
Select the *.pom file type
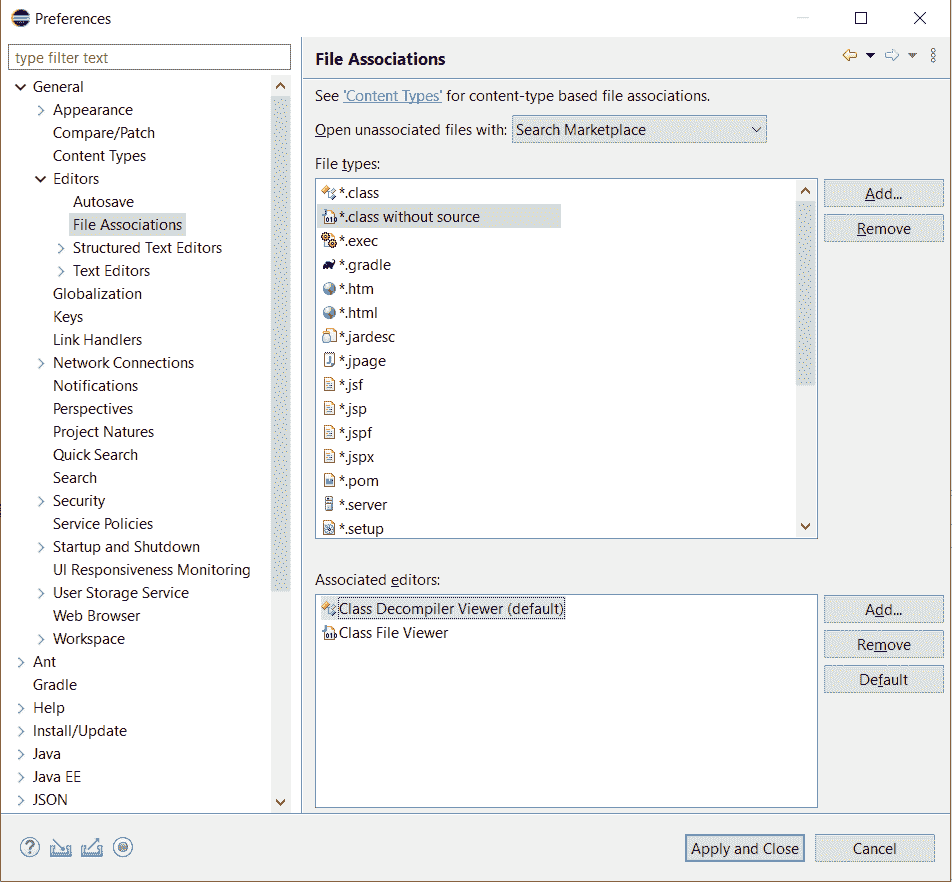click(358, 481)
